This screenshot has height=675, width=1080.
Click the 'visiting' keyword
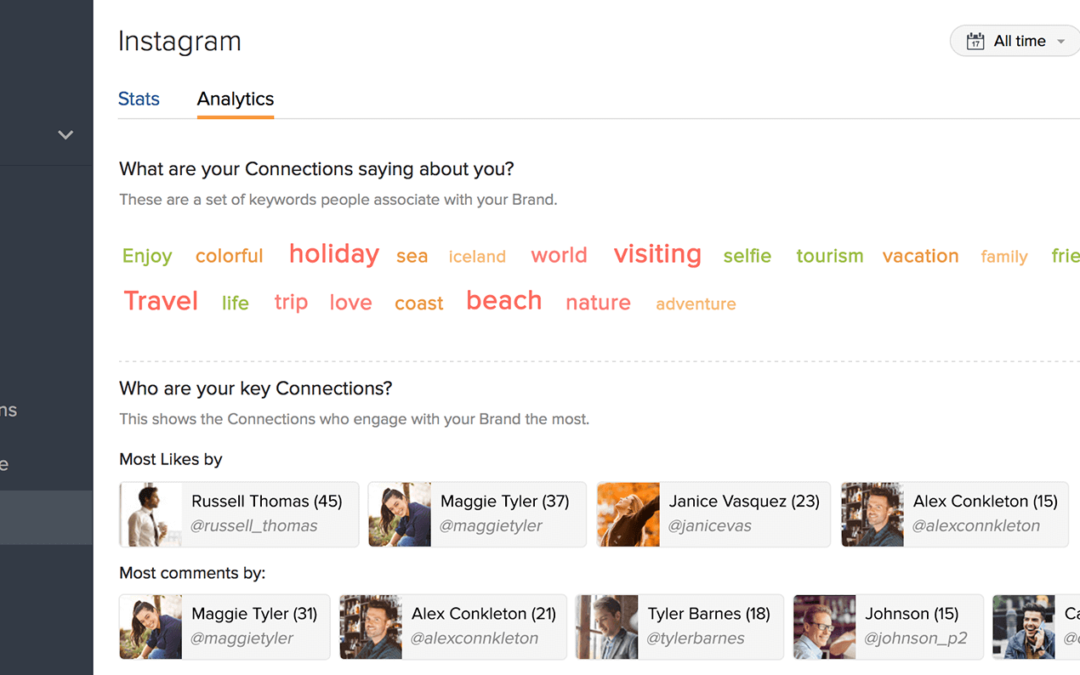pyautogui.click(x=657, y=254)
